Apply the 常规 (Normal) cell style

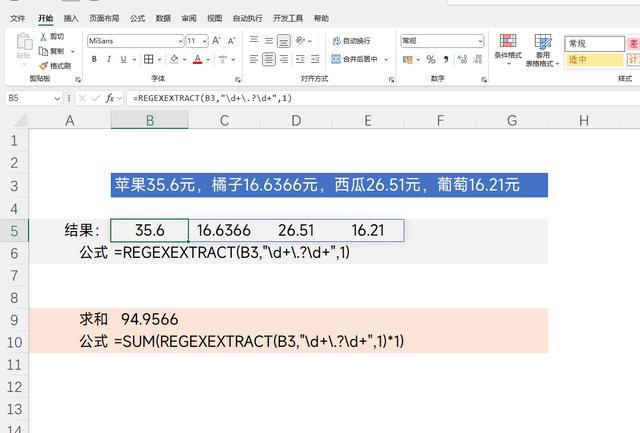[595, 43]
